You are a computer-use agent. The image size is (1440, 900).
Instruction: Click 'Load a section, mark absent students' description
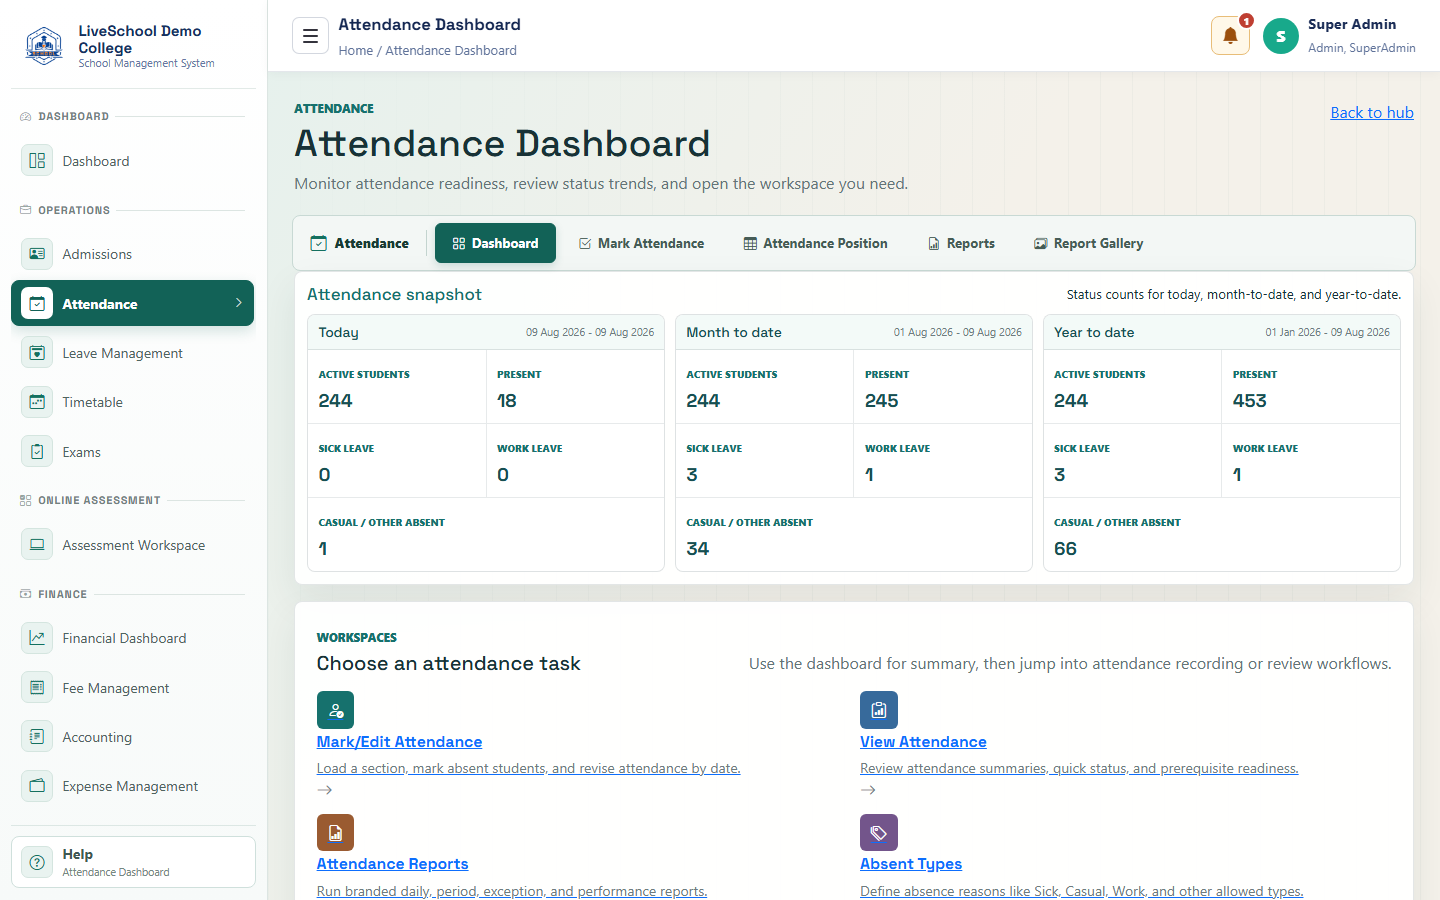[528, 768]
